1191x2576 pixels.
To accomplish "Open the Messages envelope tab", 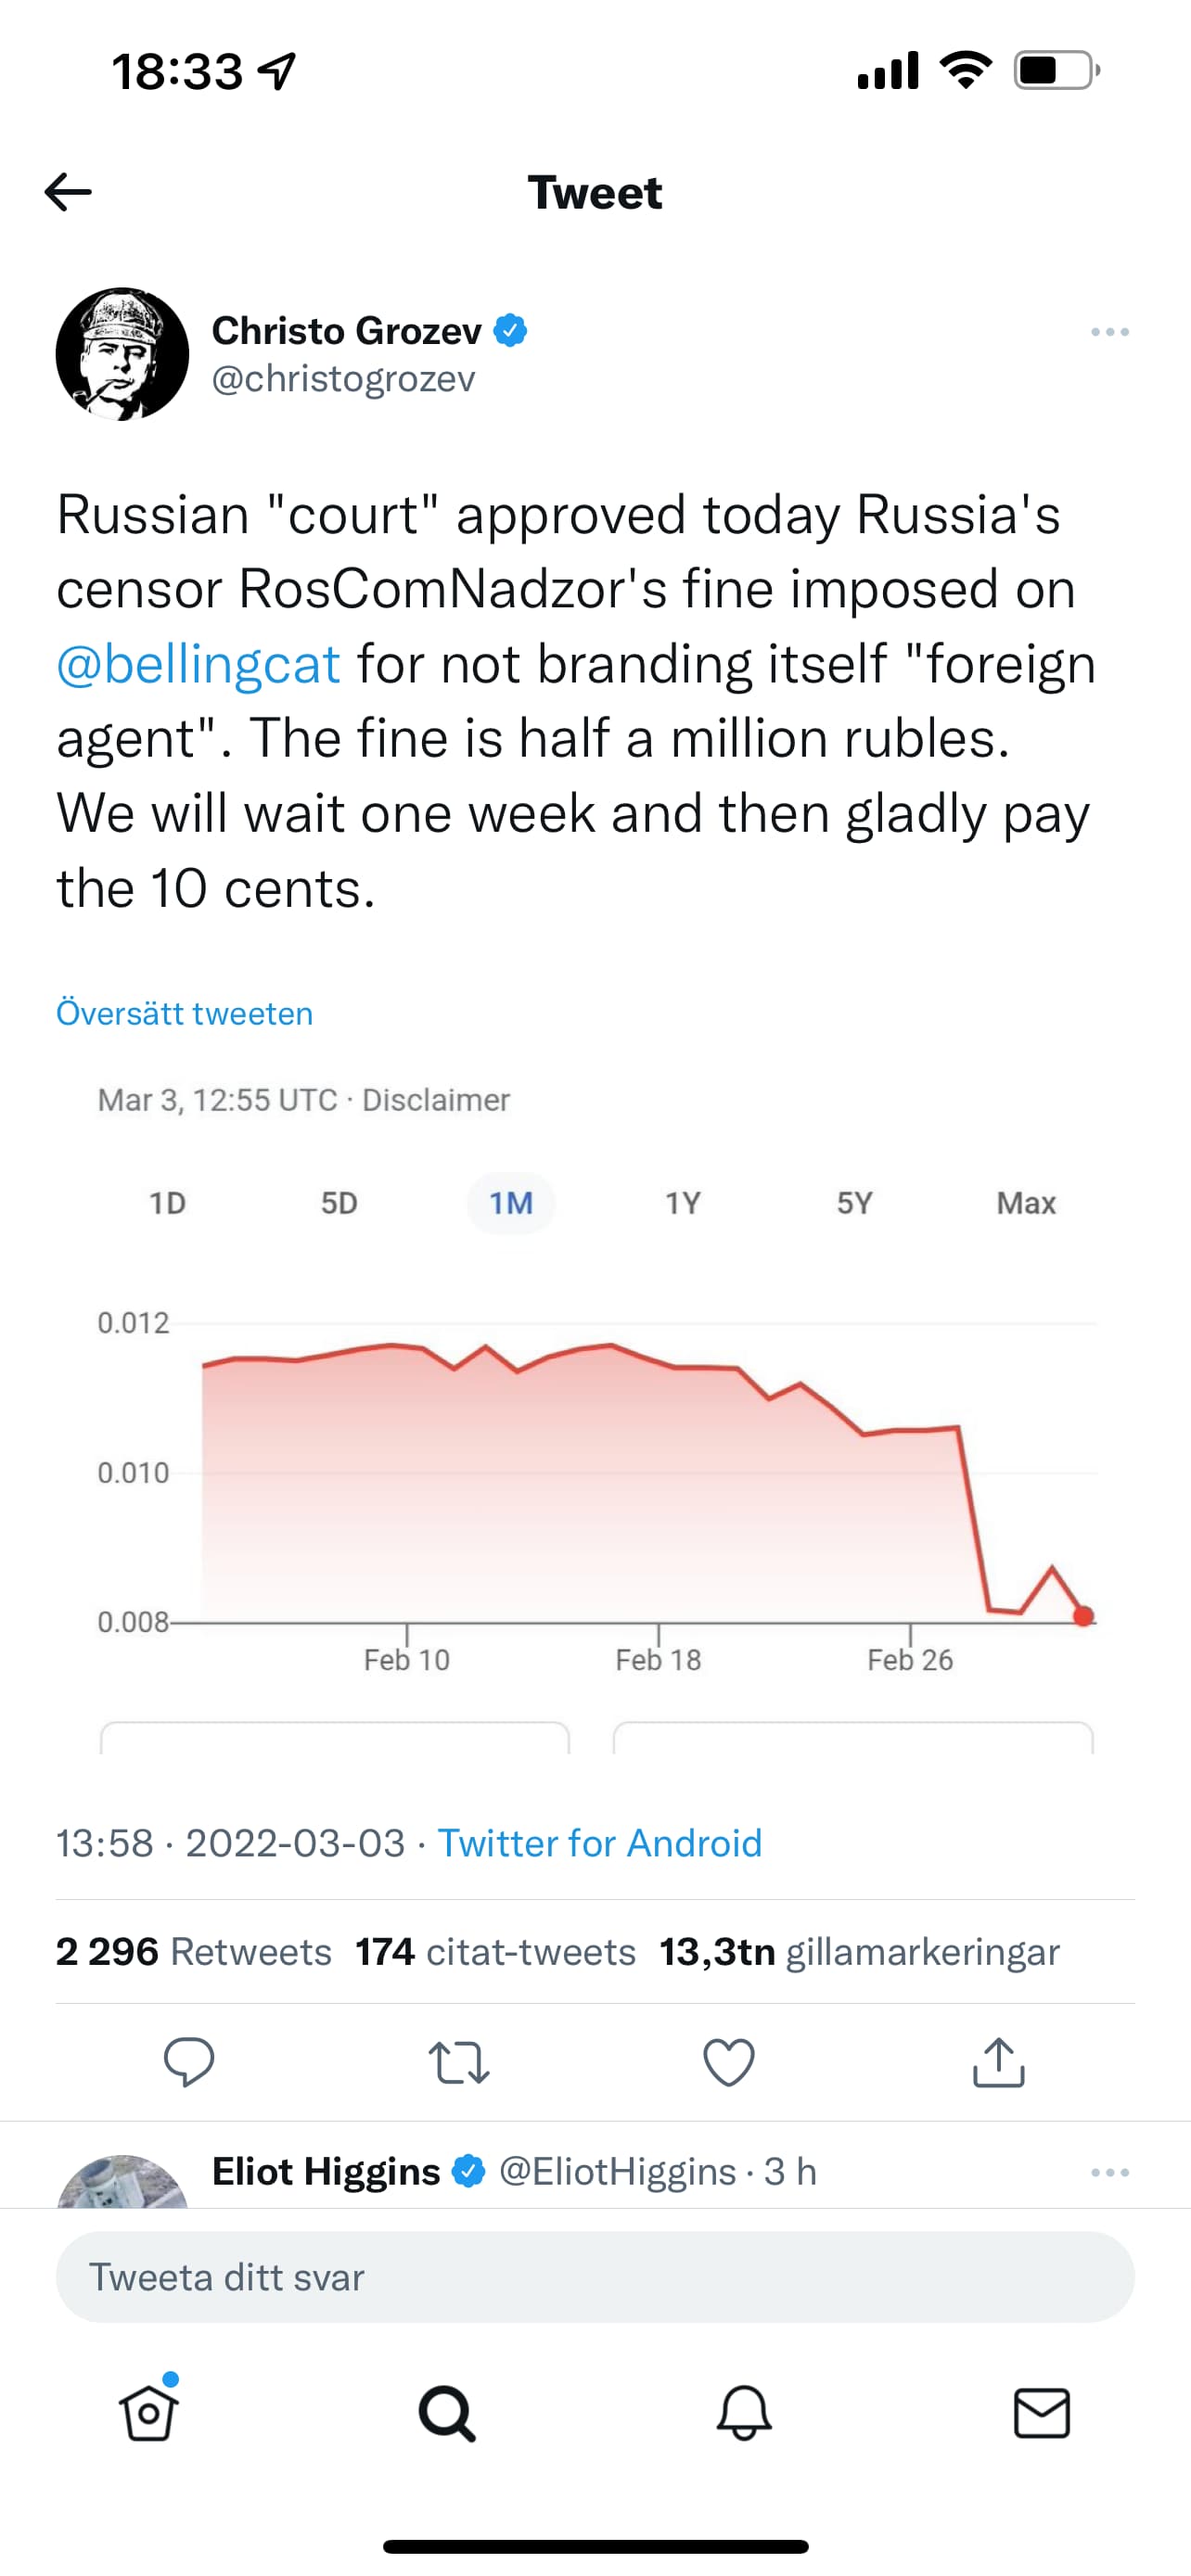I will click(1042, 2413).
